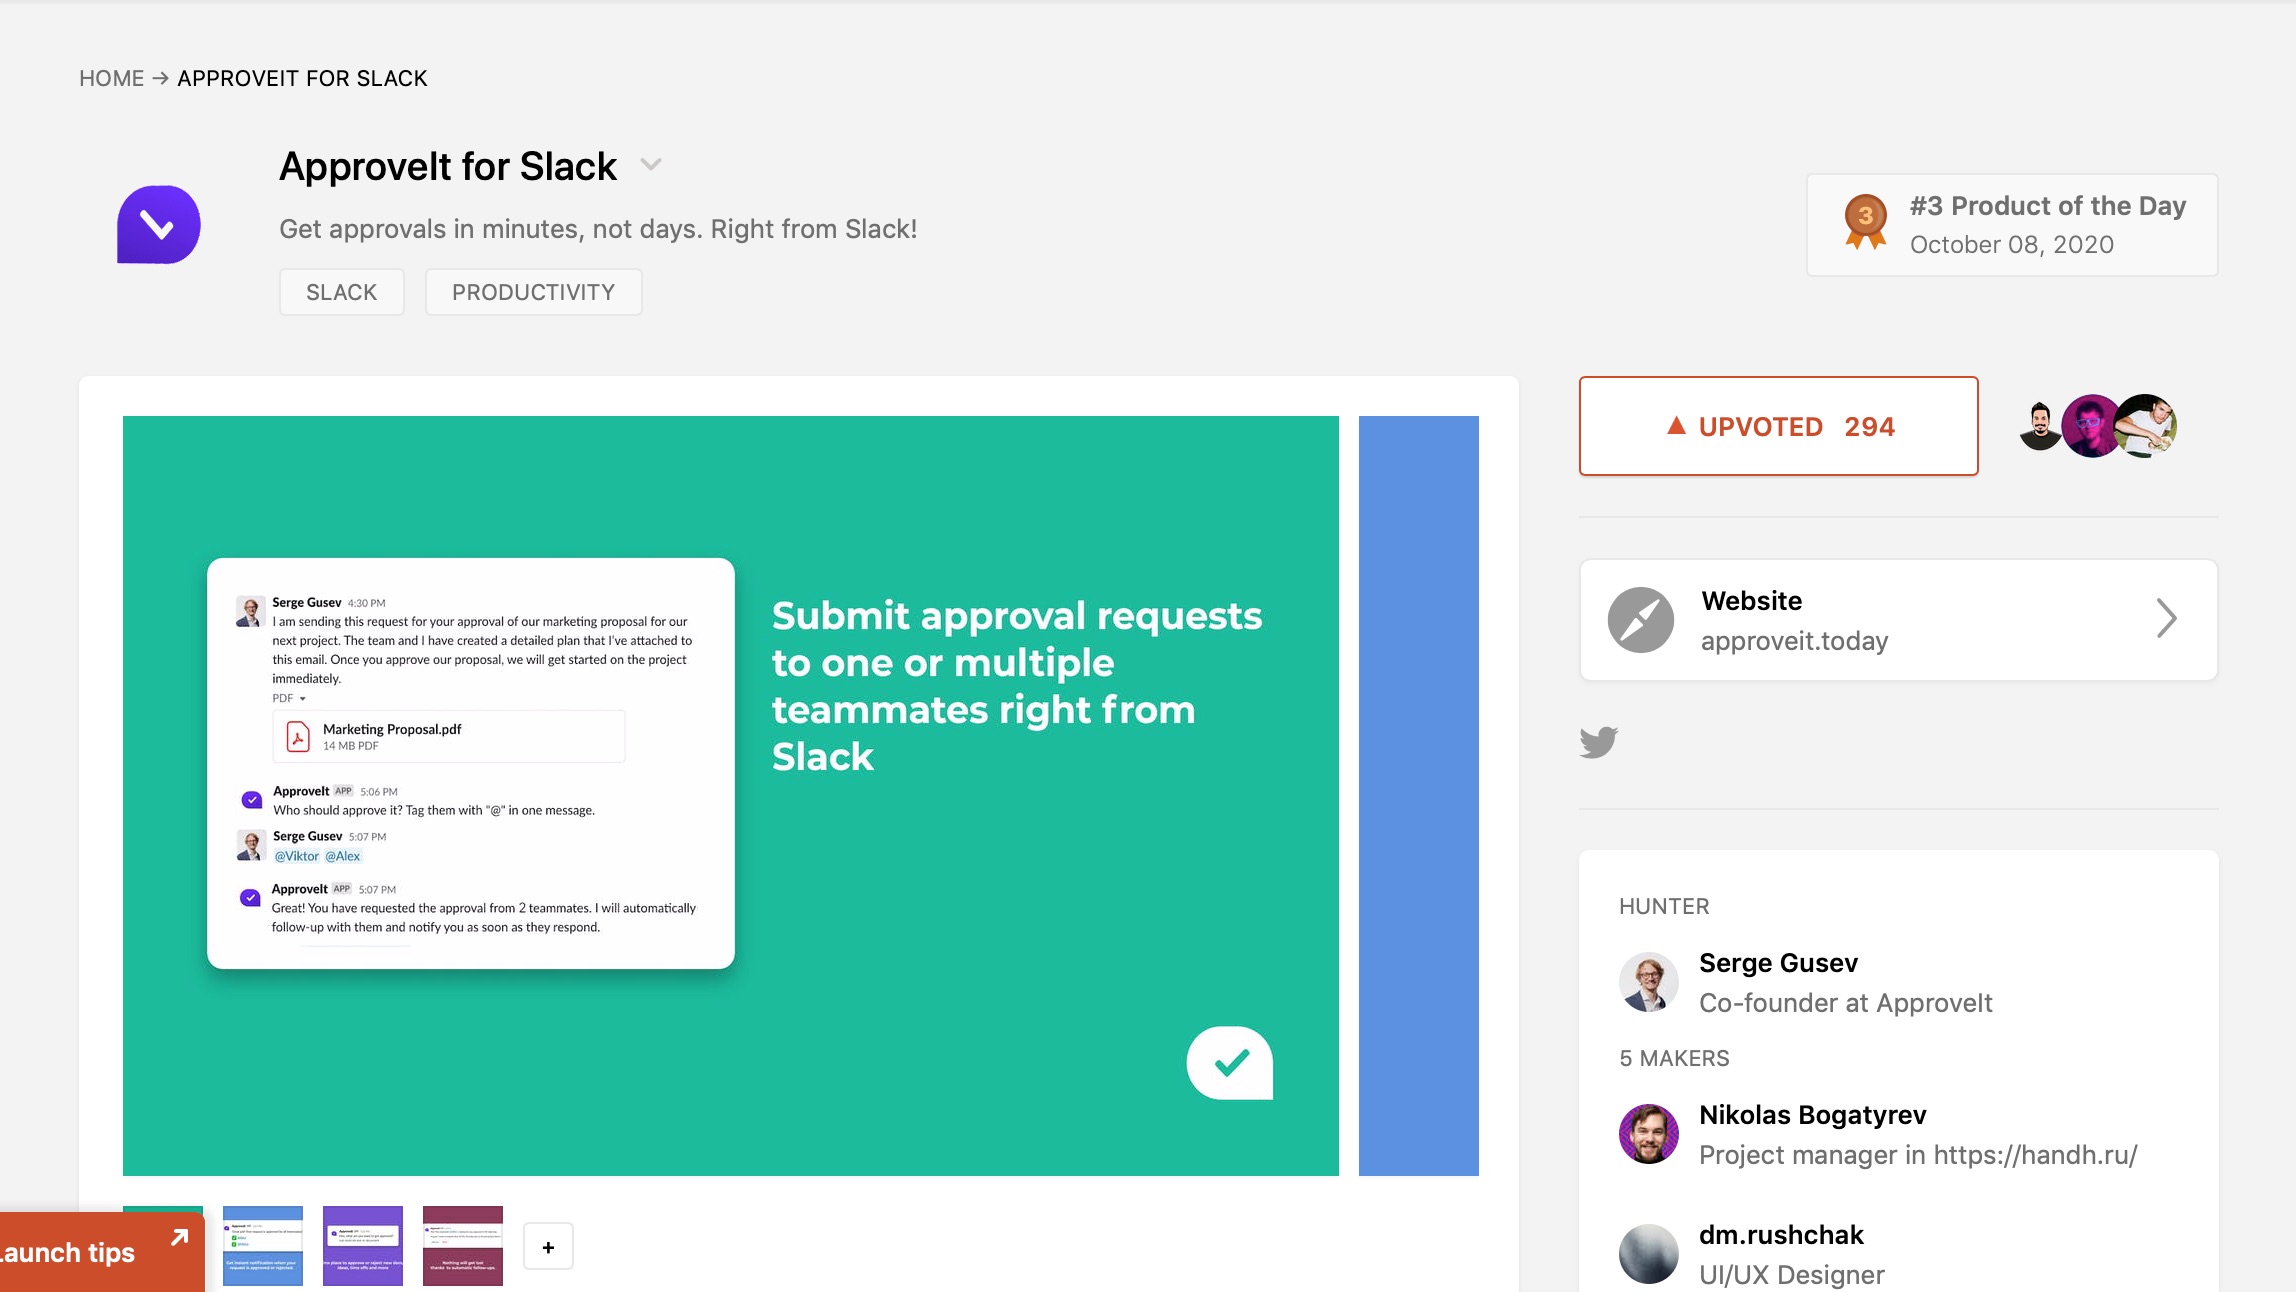Click 'UI/UX Designer' text

click(x=1792, y=1275)
